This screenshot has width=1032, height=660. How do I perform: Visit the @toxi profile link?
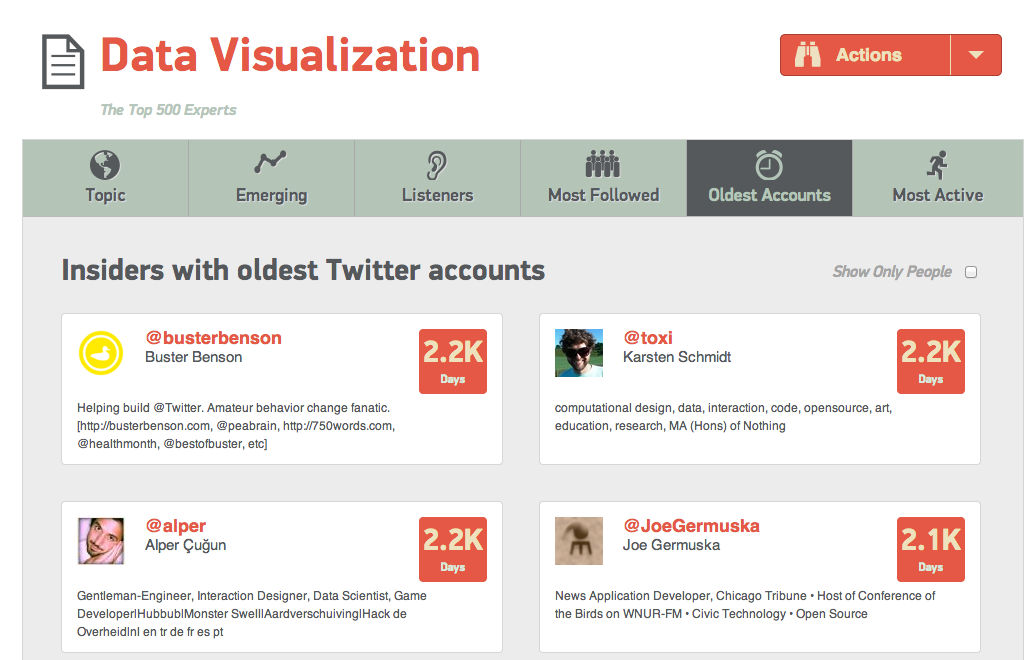(648, 338)
